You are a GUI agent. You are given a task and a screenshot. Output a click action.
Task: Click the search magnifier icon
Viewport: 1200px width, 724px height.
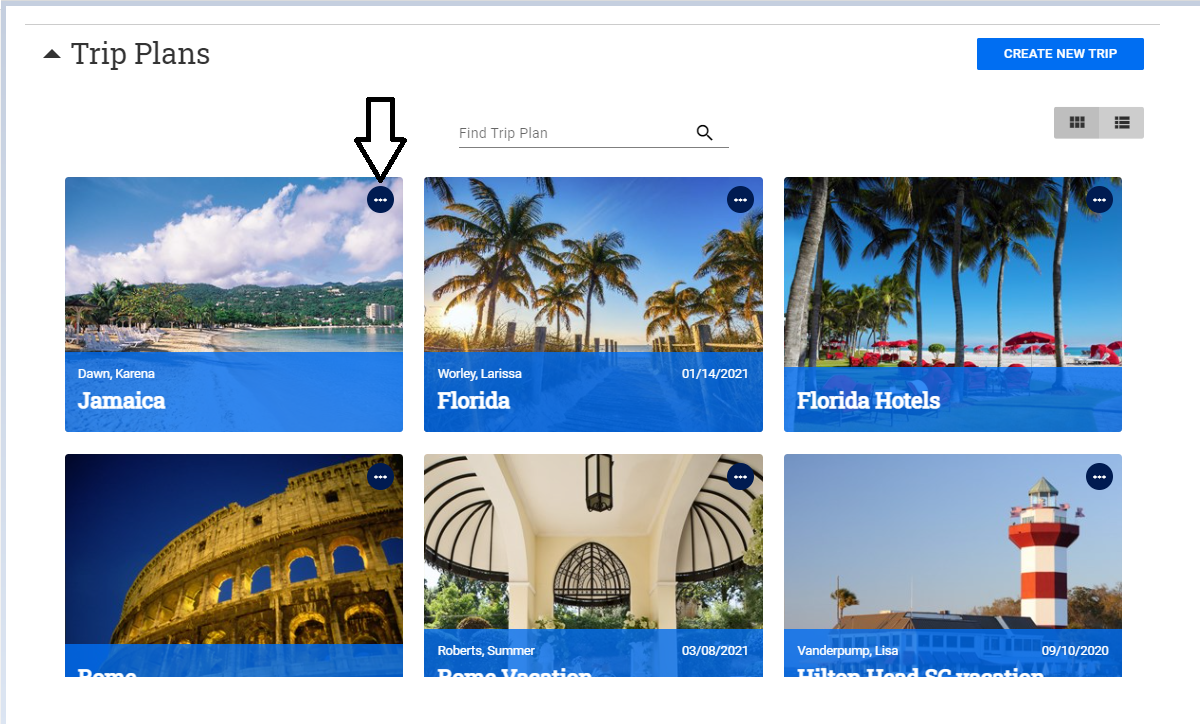[705, 133]
